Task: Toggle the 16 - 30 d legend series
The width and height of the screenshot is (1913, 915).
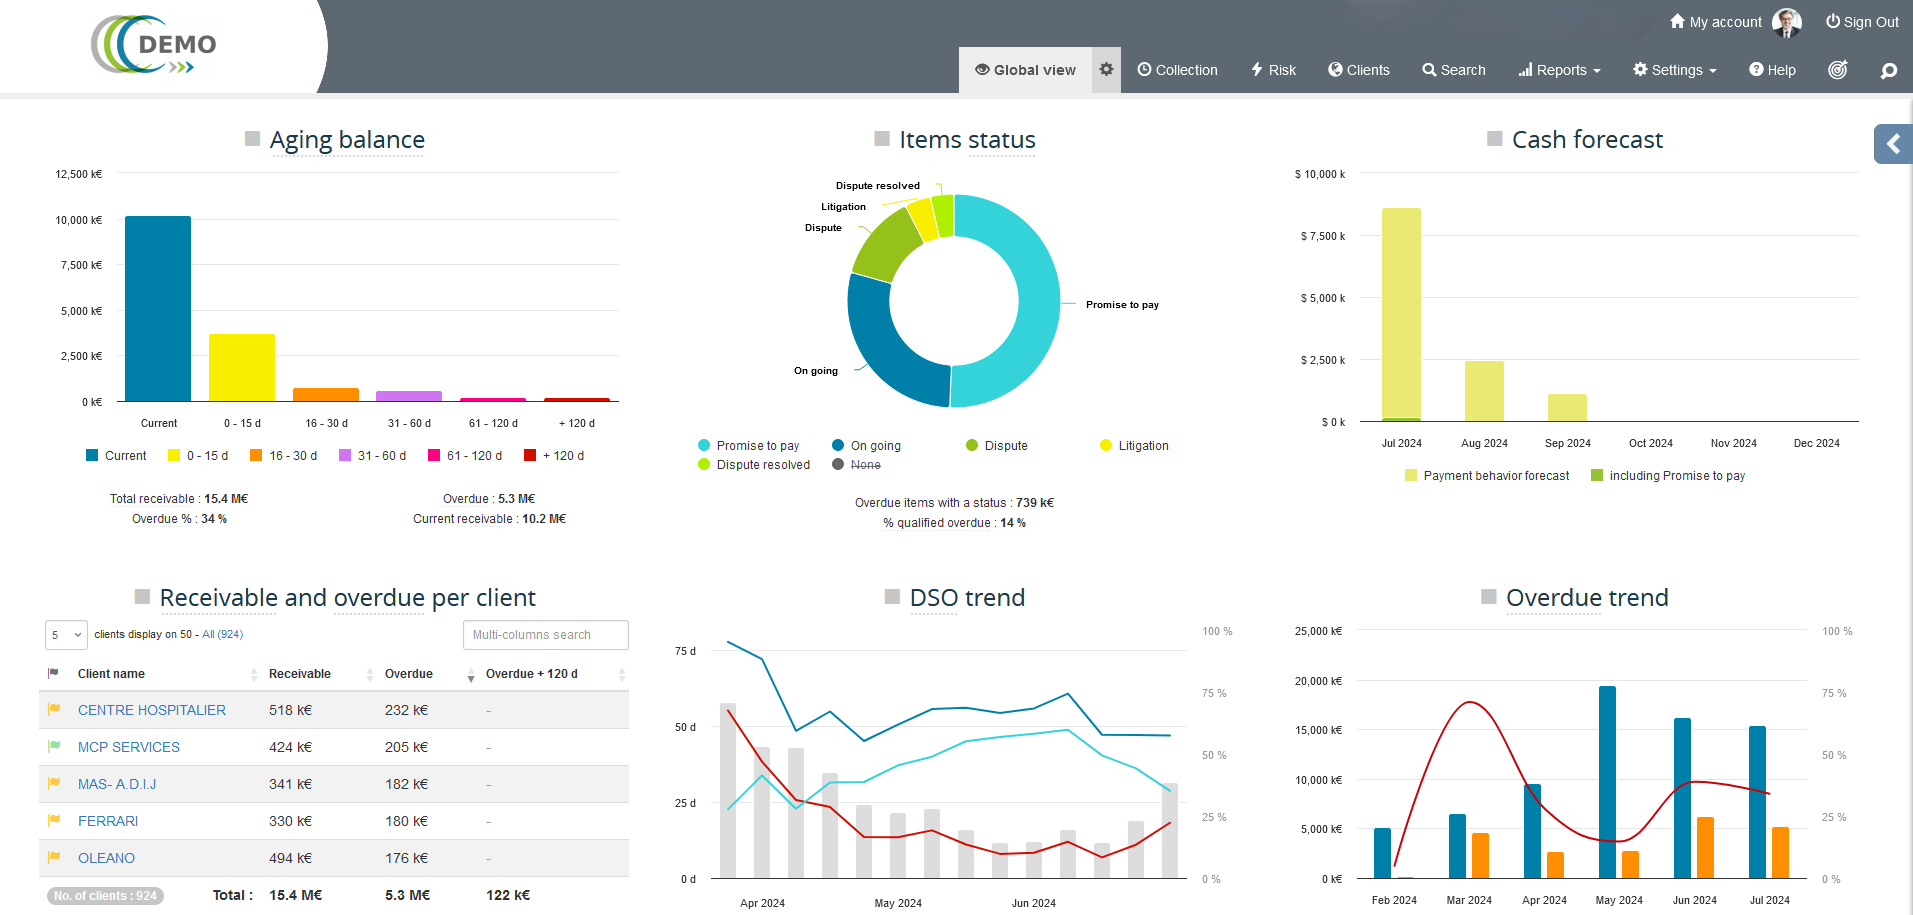Action: click(x=284, y=456)
